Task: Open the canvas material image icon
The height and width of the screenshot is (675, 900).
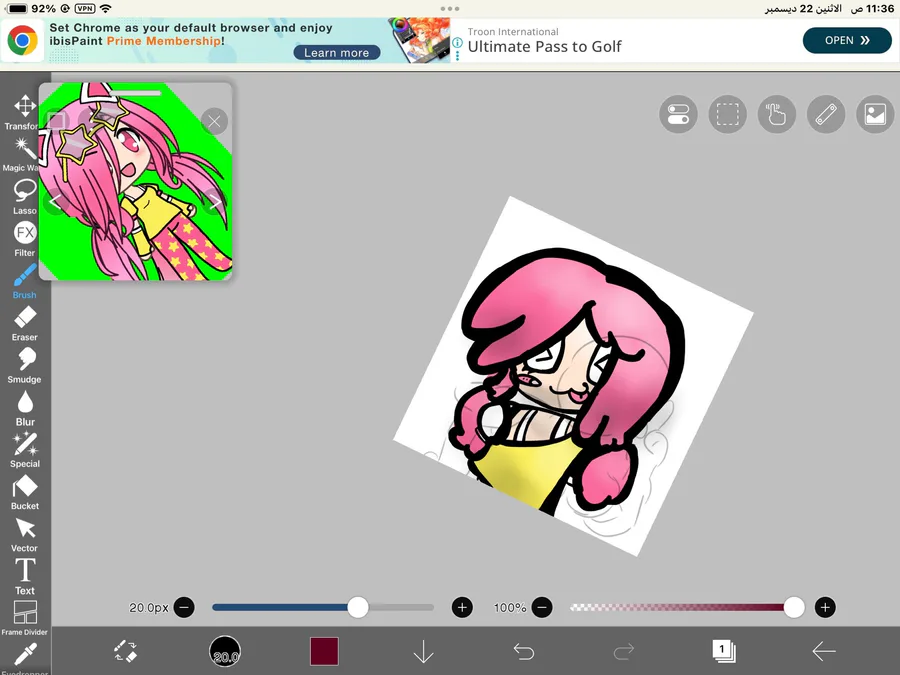Action: click(875, 114)
